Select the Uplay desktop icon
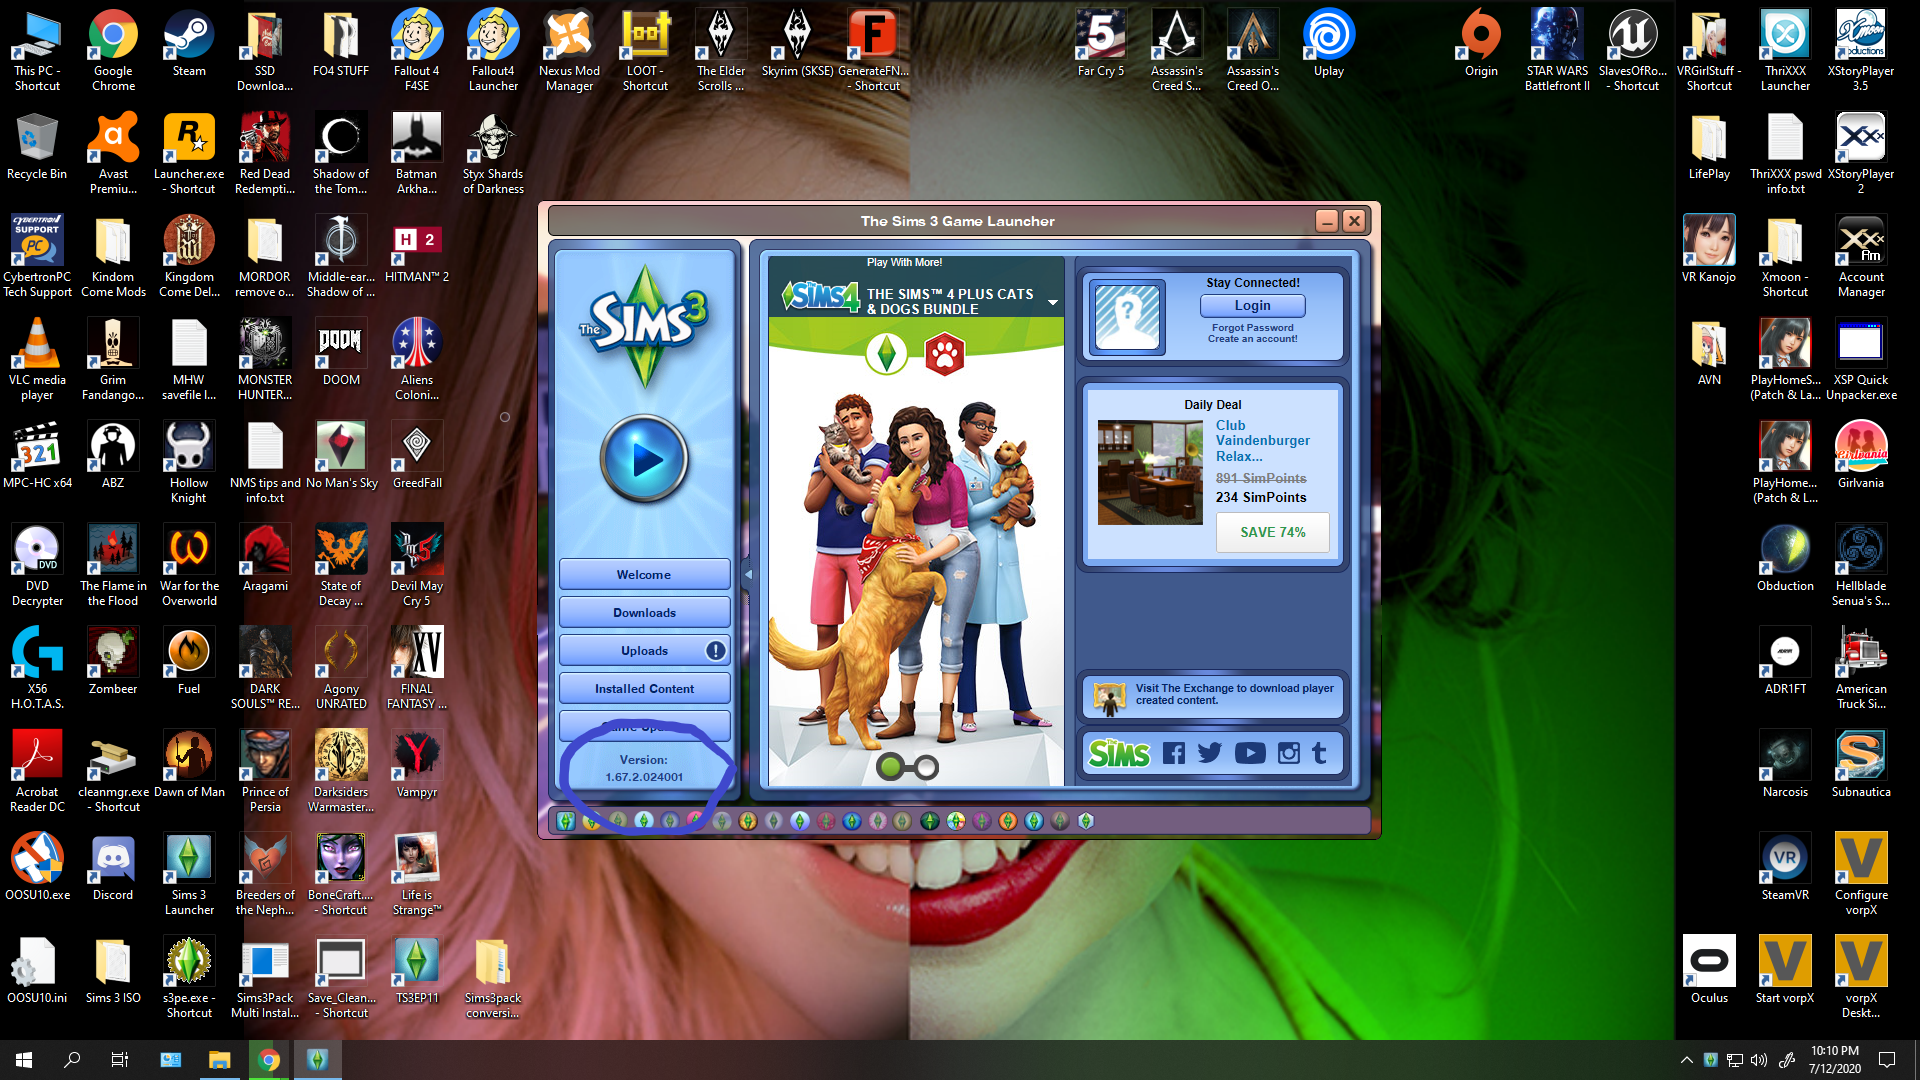 (1329, 45)
